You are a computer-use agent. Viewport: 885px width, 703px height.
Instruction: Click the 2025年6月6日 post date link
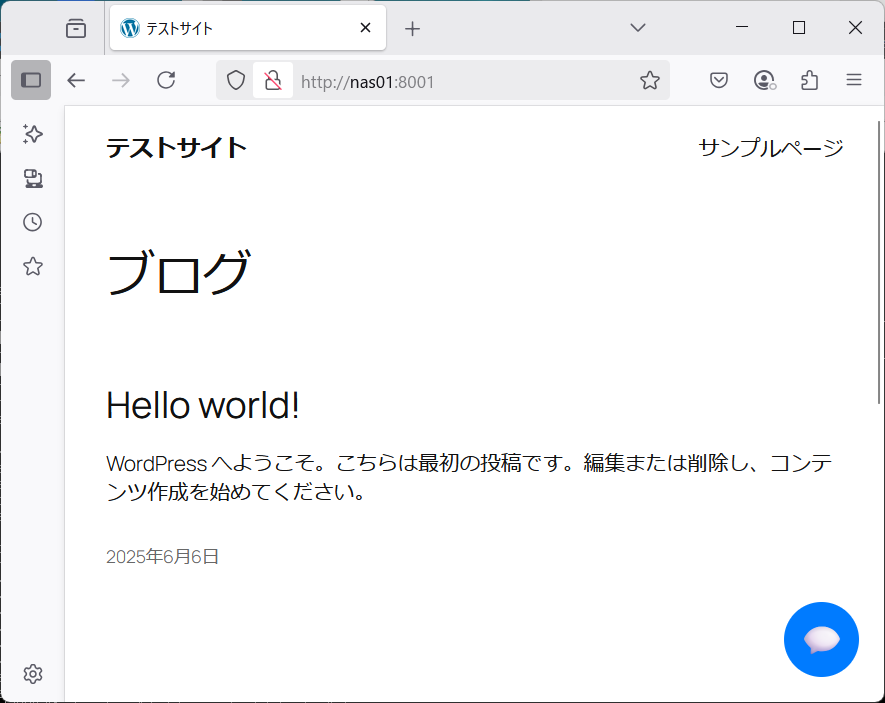pos(163,557)
